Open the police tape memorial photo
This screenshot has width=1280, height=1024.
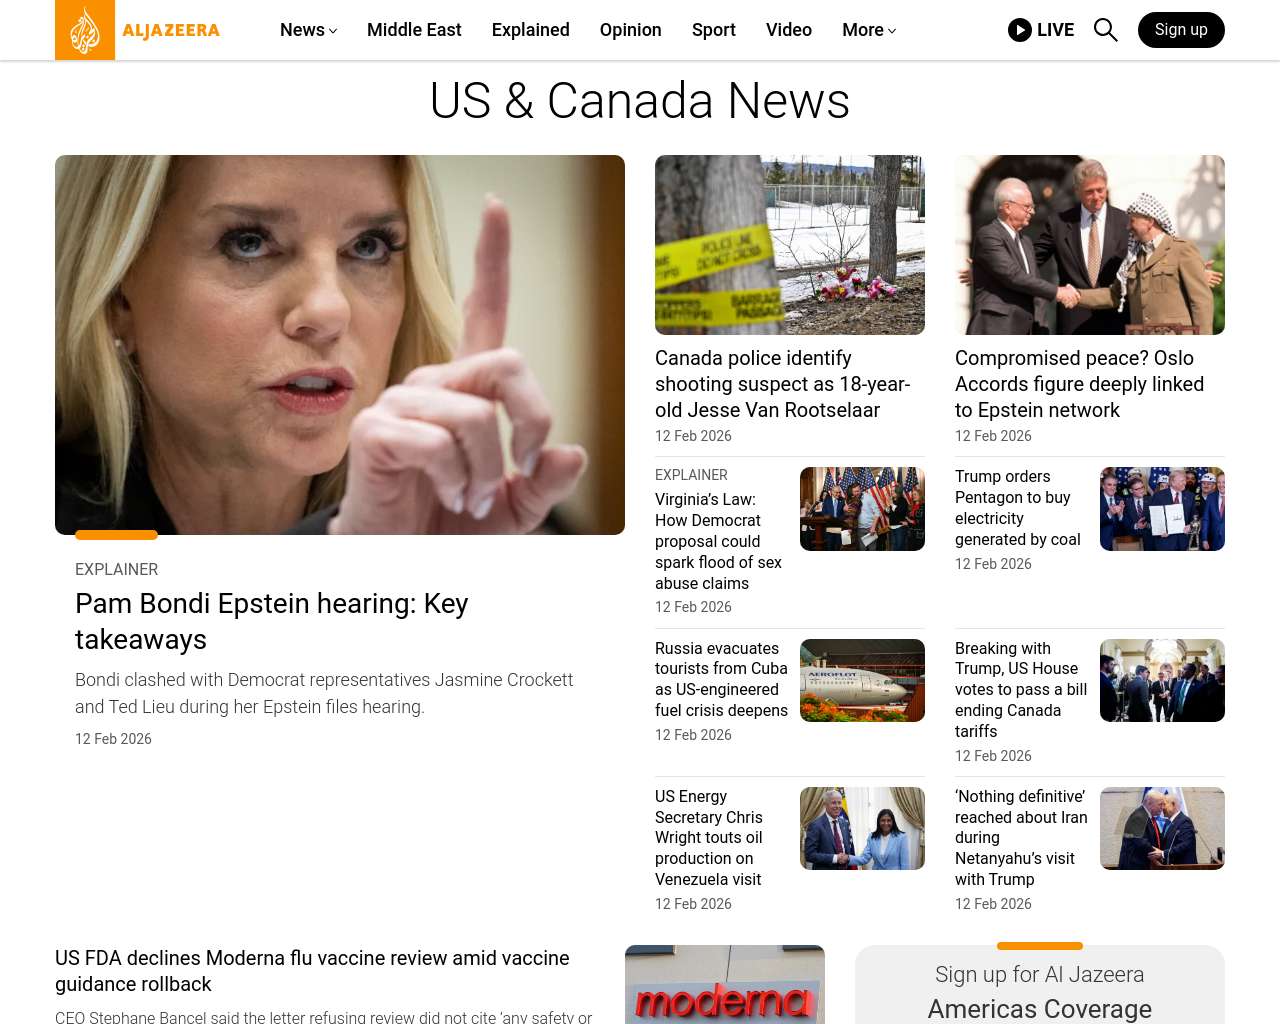pos(790,245)
